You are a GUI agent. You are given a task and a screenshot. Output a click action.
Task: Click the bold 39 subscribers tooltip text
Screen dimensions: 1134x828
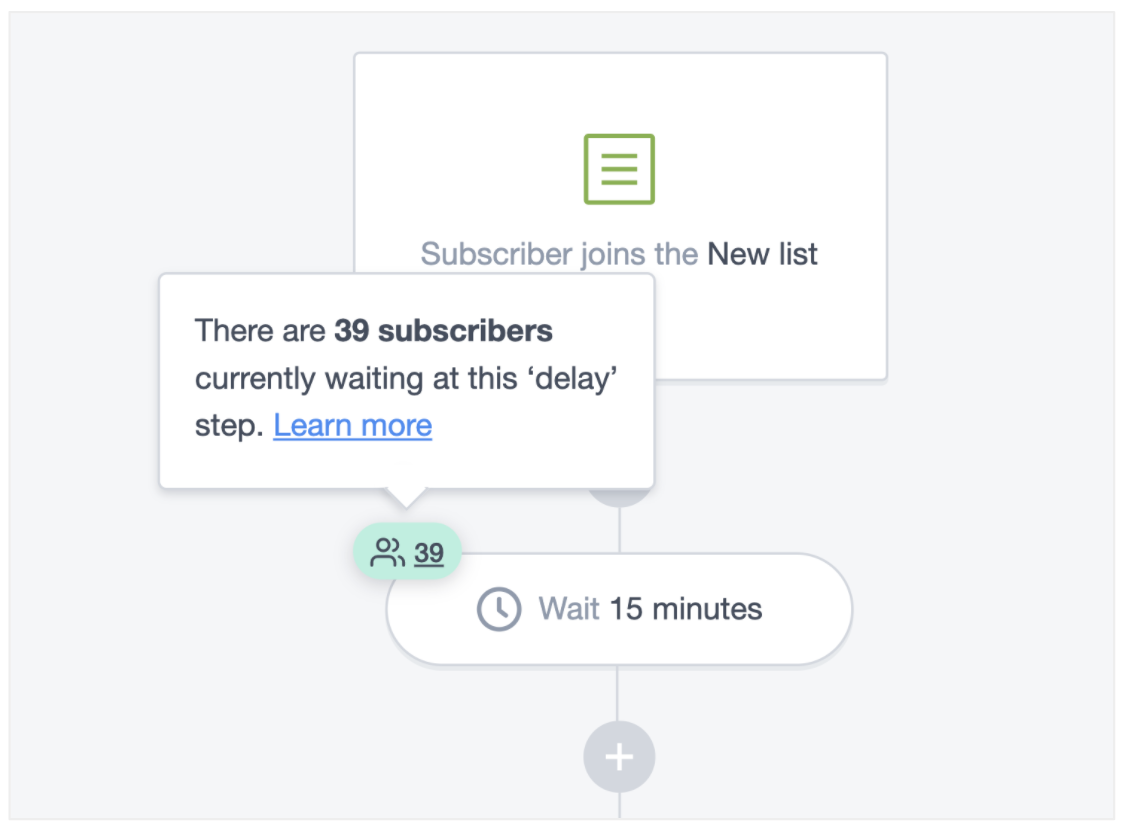(443, 330)
